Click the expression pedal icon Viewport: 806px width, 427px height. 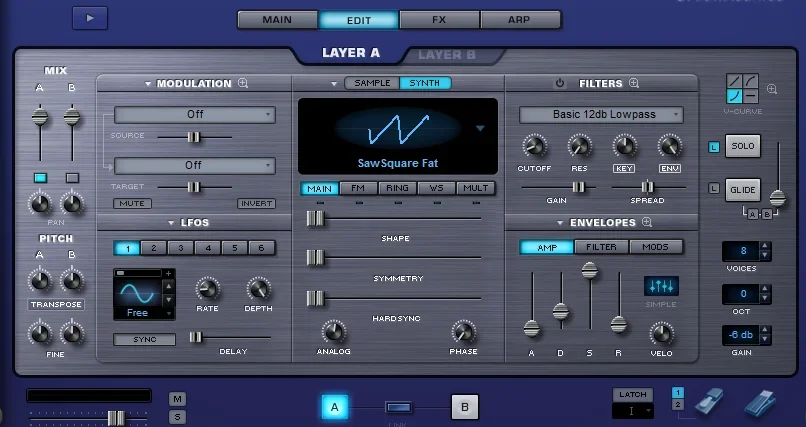click(760, 403)
